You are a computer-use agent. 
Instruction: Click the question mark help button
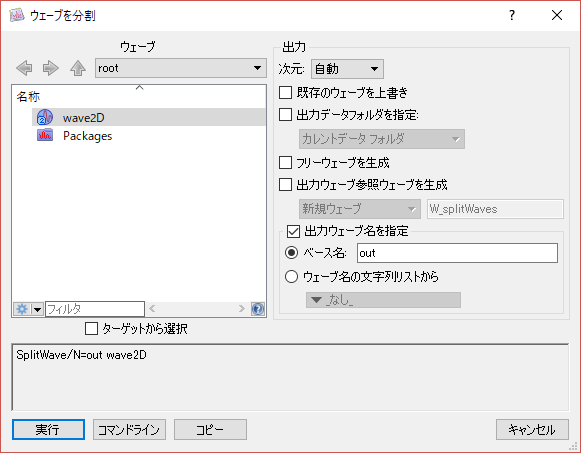512,15
